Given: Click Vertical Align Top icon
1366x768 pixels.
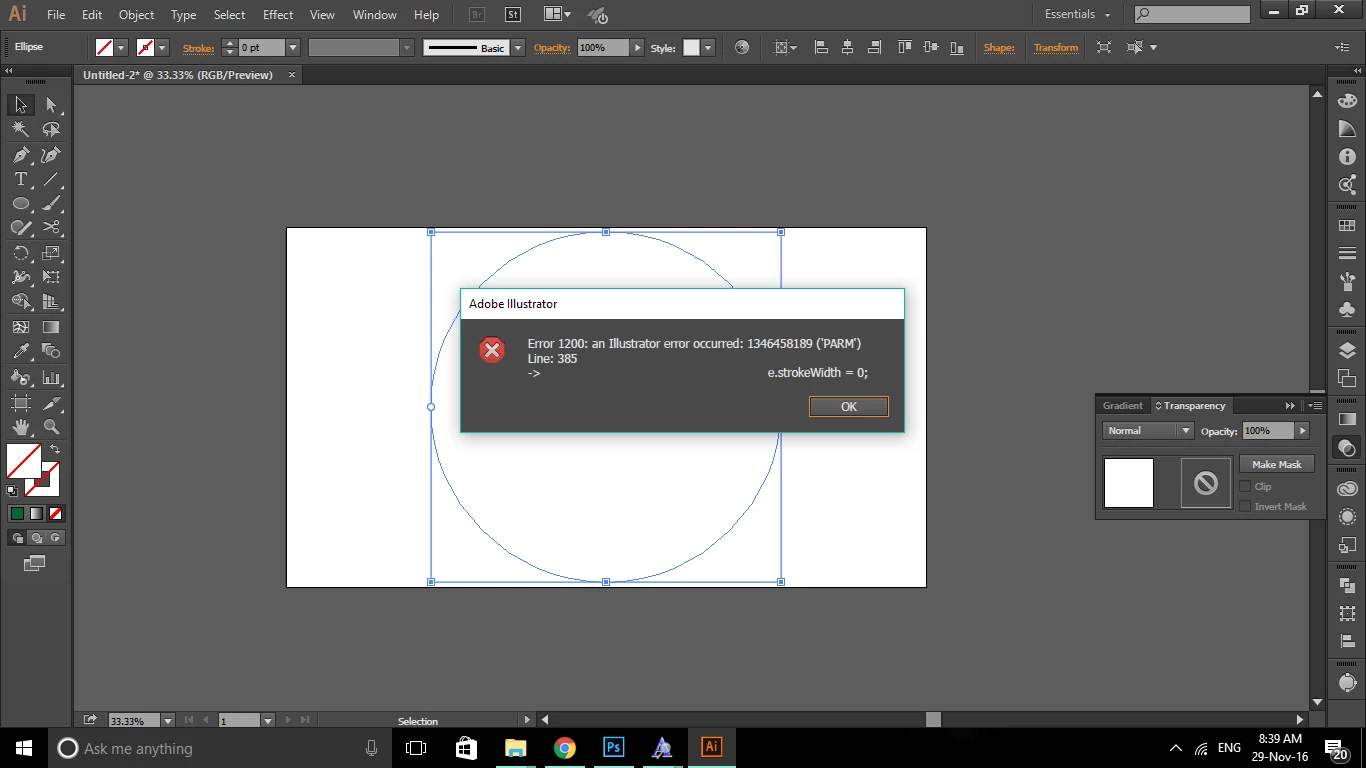Looking at the screenshot, I should coord(904,47).
